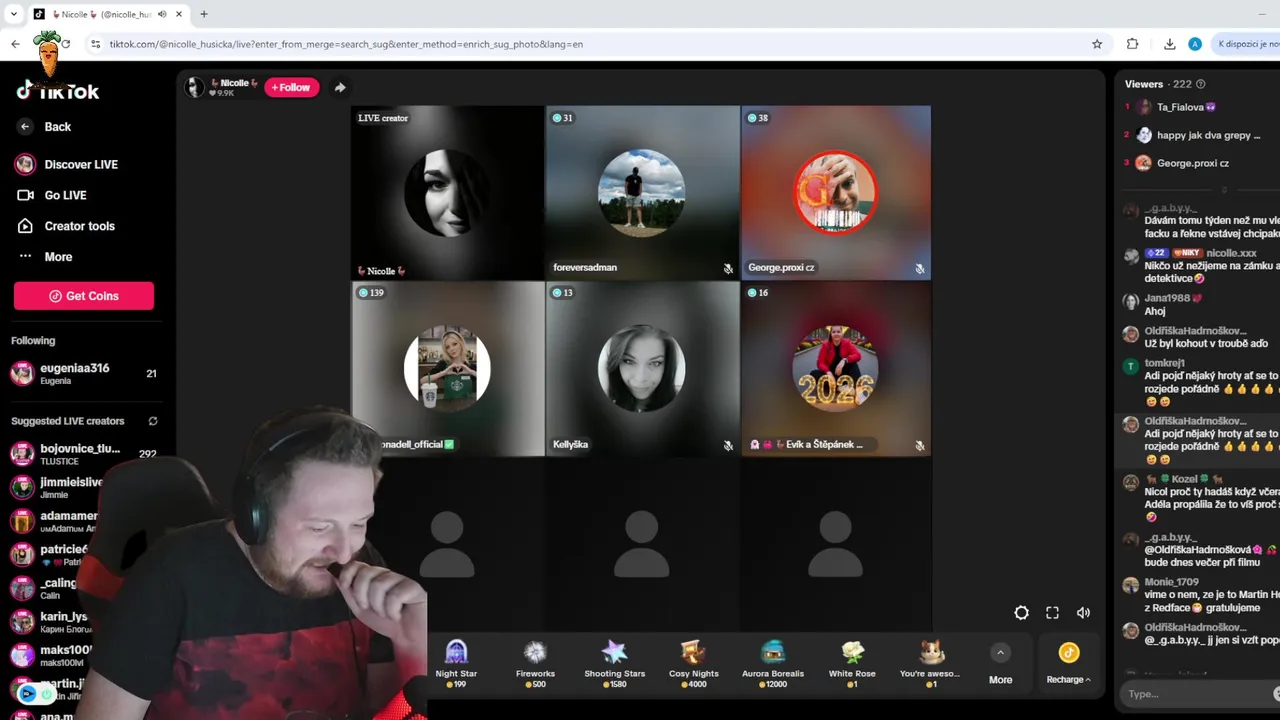
Task: Refresh Suggested LIVE creators list
Action: point(153,421)
